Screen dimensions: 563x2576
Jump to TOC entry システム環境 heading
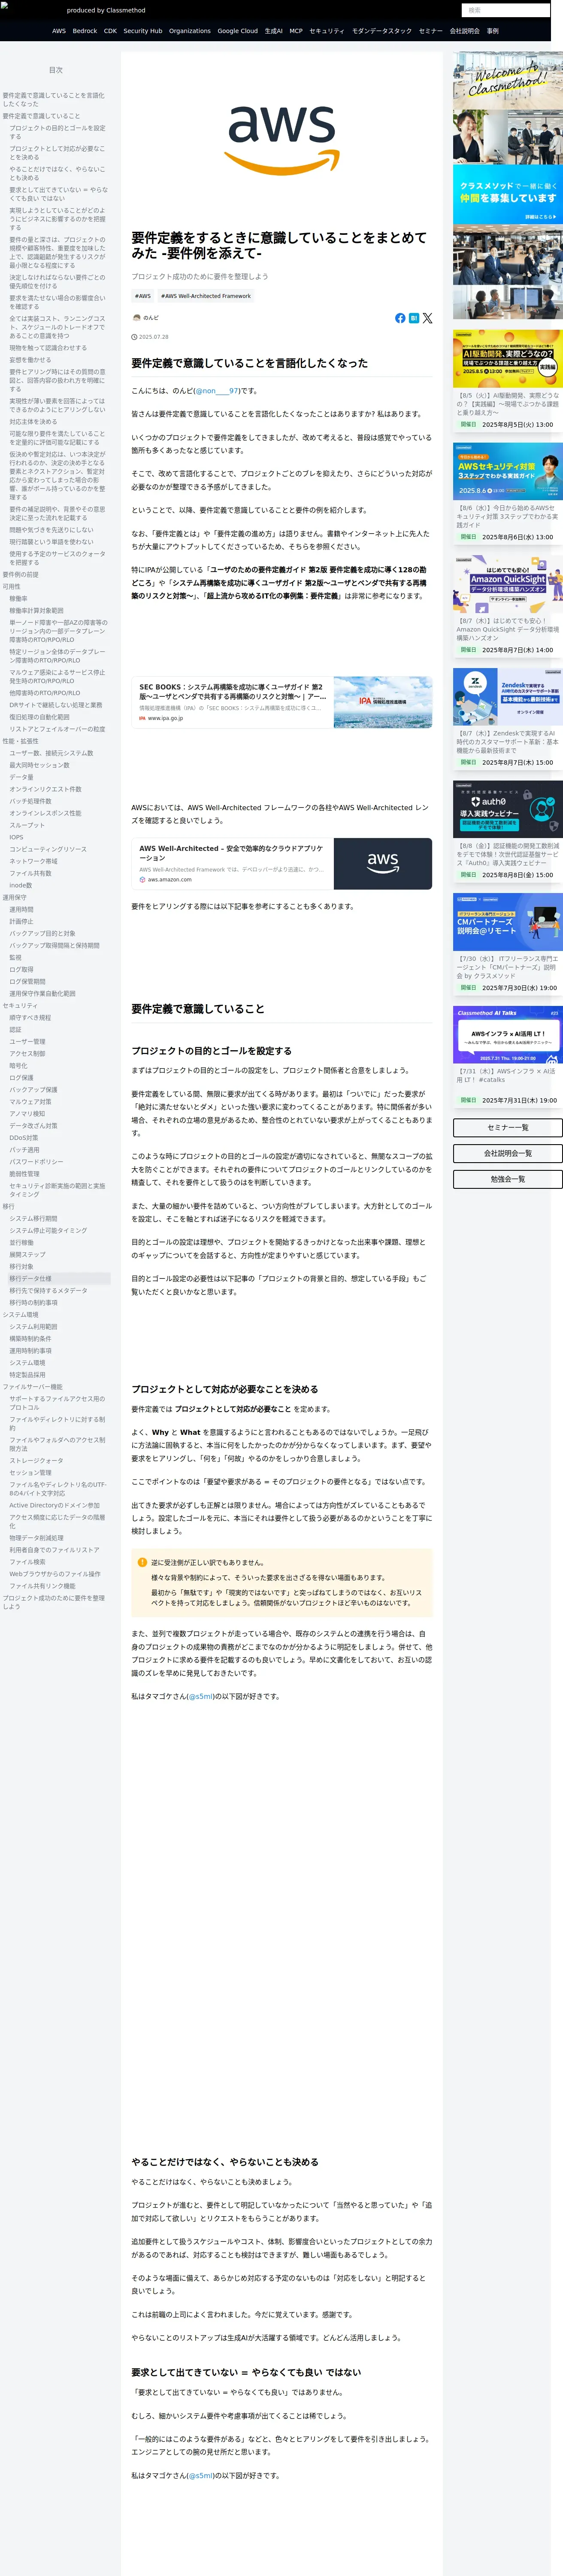click(x=20, y=1314)
